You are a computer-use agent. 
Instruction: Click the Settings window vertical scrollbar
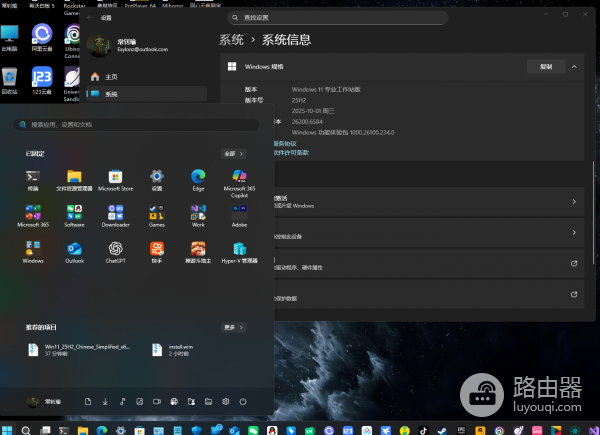(593, 212)
